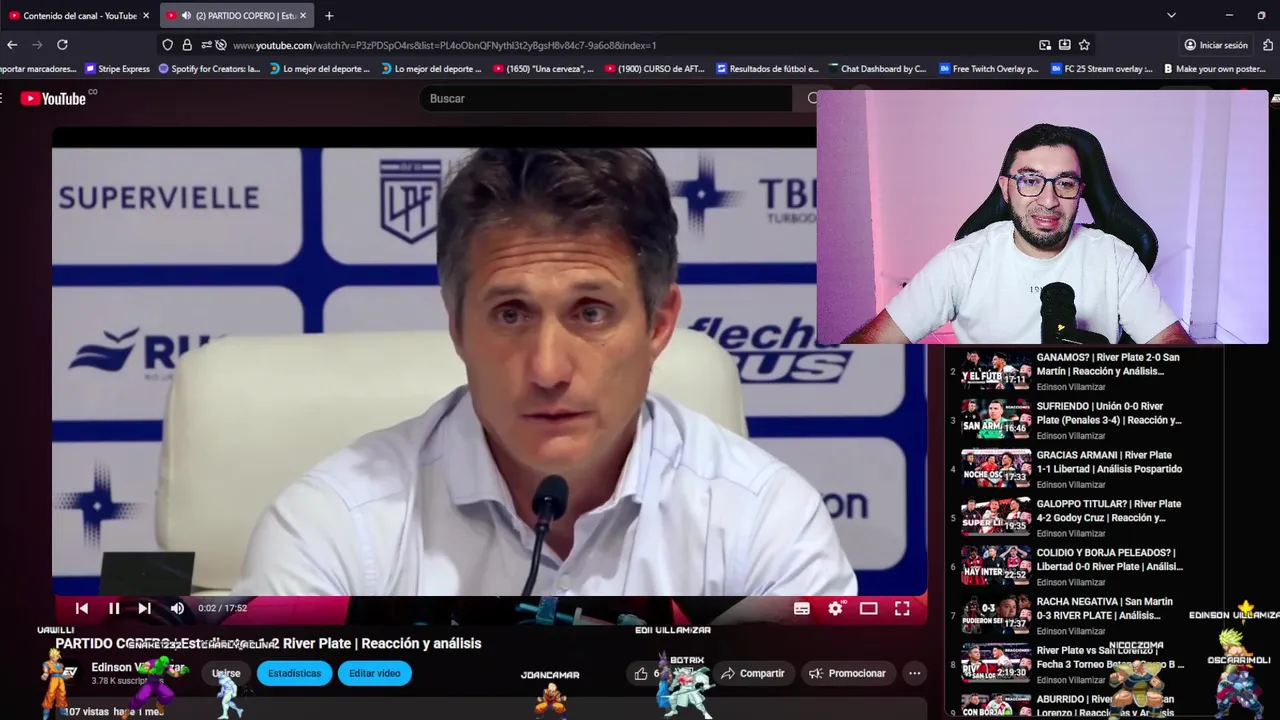This screenshot has height=720, width=1280.
Task: Open the Spotify for Creators bookmark
Action: tap(209, 69)
